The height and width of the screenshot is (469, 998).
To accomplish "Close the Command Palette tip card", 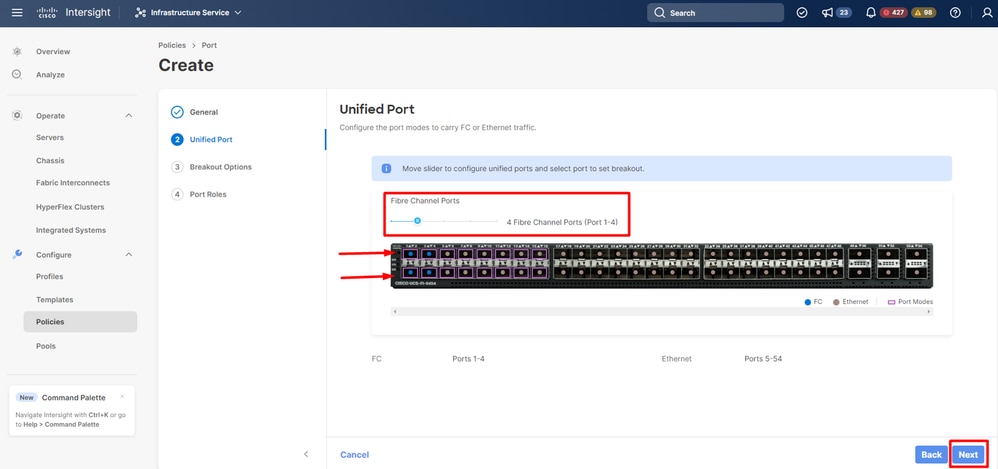I will (x=122, y=396).
